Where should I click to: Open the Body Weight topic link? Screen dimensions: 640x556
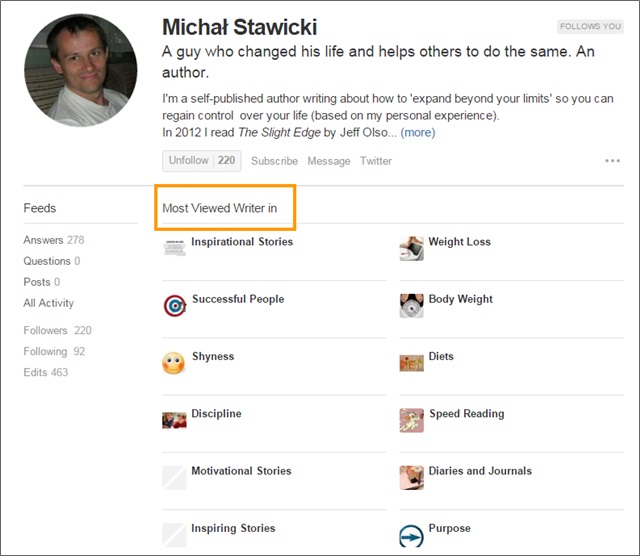tap(461, 299)
